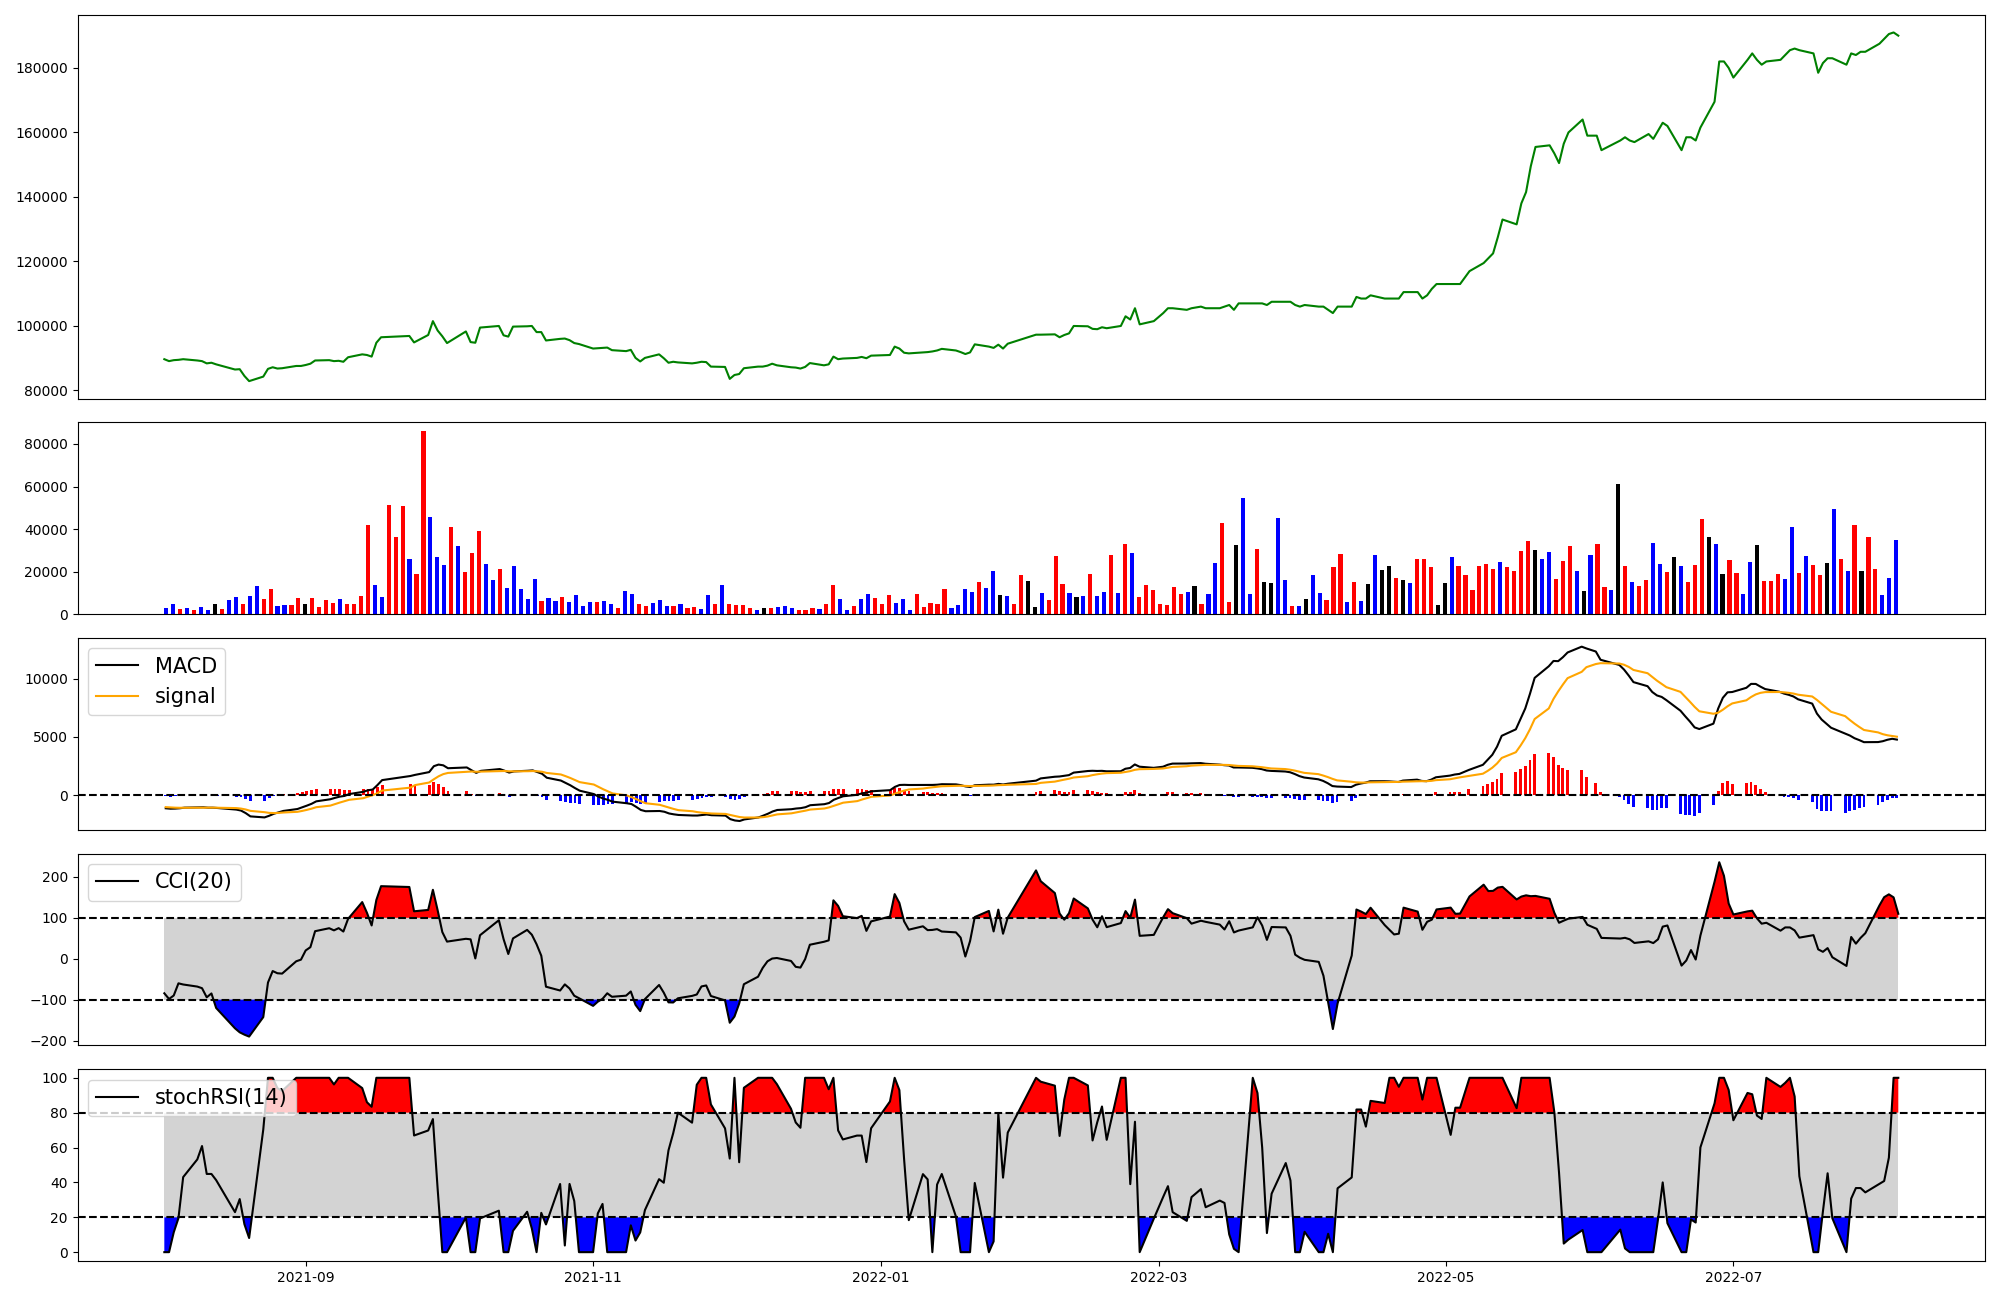2000x1300 pixels.
Task: Click the 2022-03 x-axis tick label
Action: [1158, 1277]
